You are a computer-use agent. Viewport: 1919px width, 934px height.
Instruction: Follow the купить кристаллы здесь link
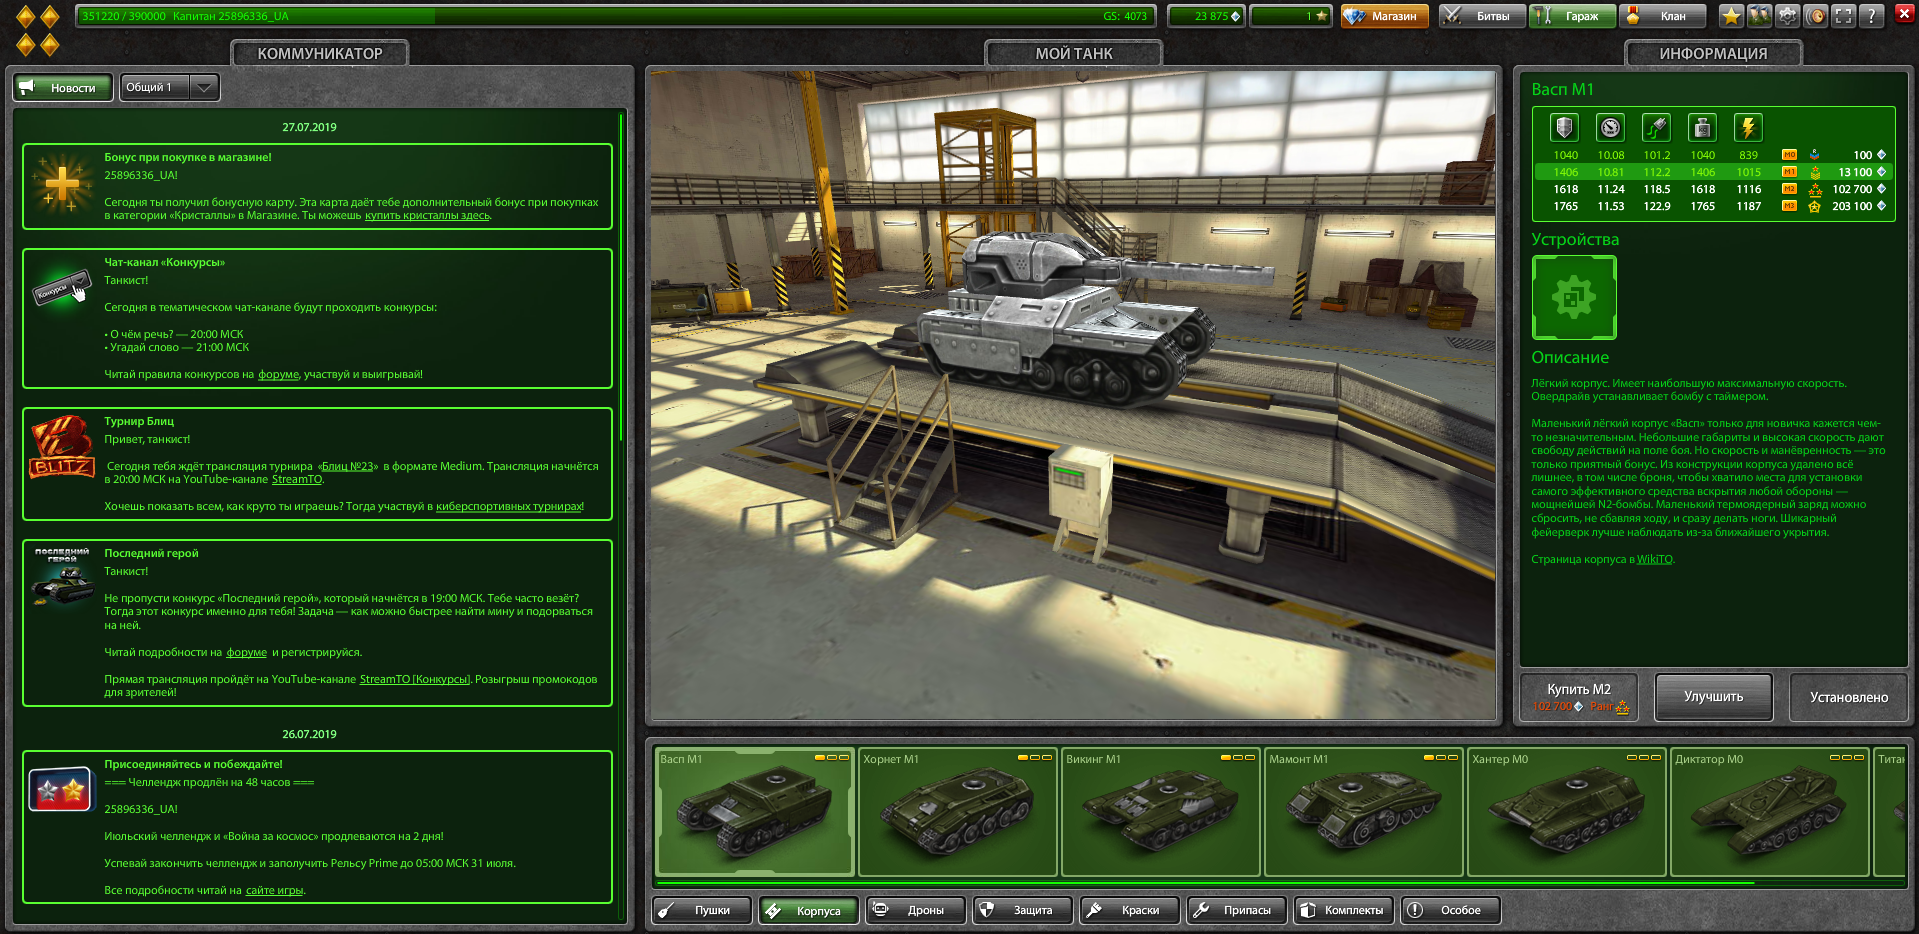click(x=427, y=216)
